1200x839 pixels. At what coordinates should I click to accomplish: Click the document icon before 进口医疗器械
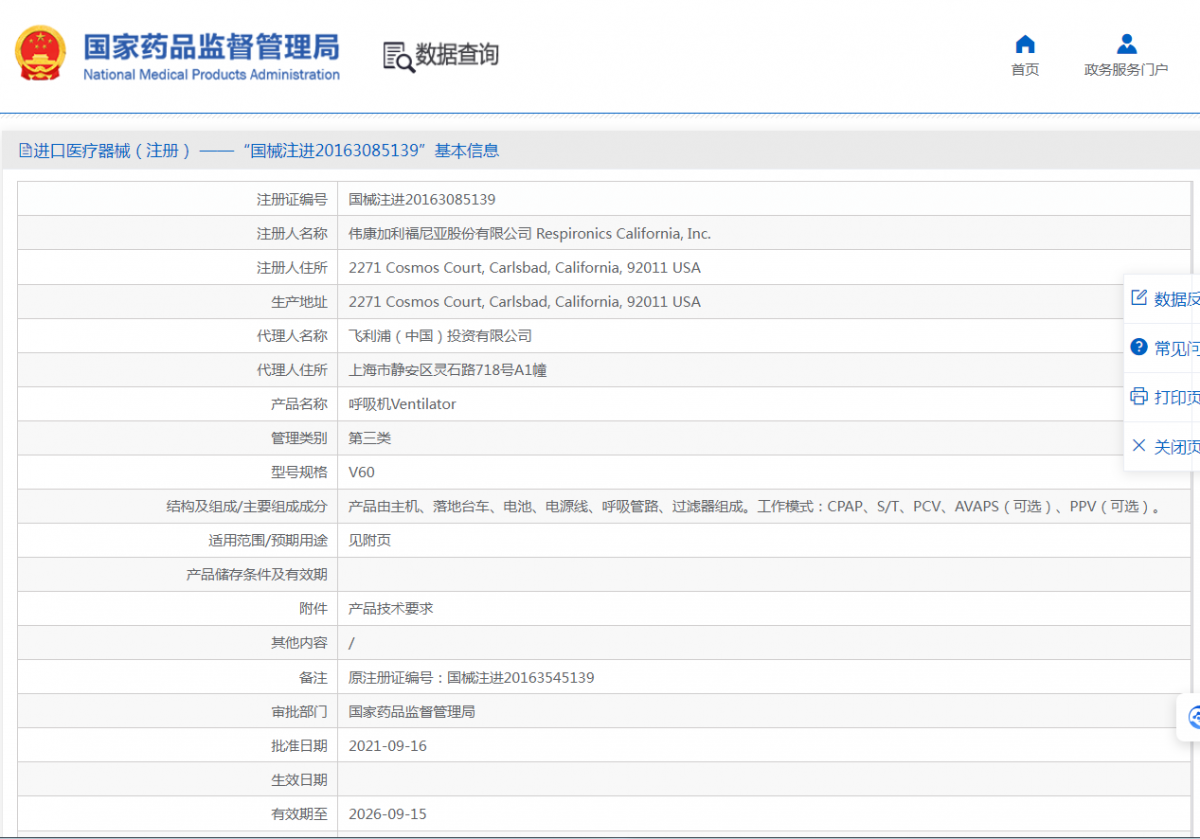pyautogui.click(x=26, y=151)
